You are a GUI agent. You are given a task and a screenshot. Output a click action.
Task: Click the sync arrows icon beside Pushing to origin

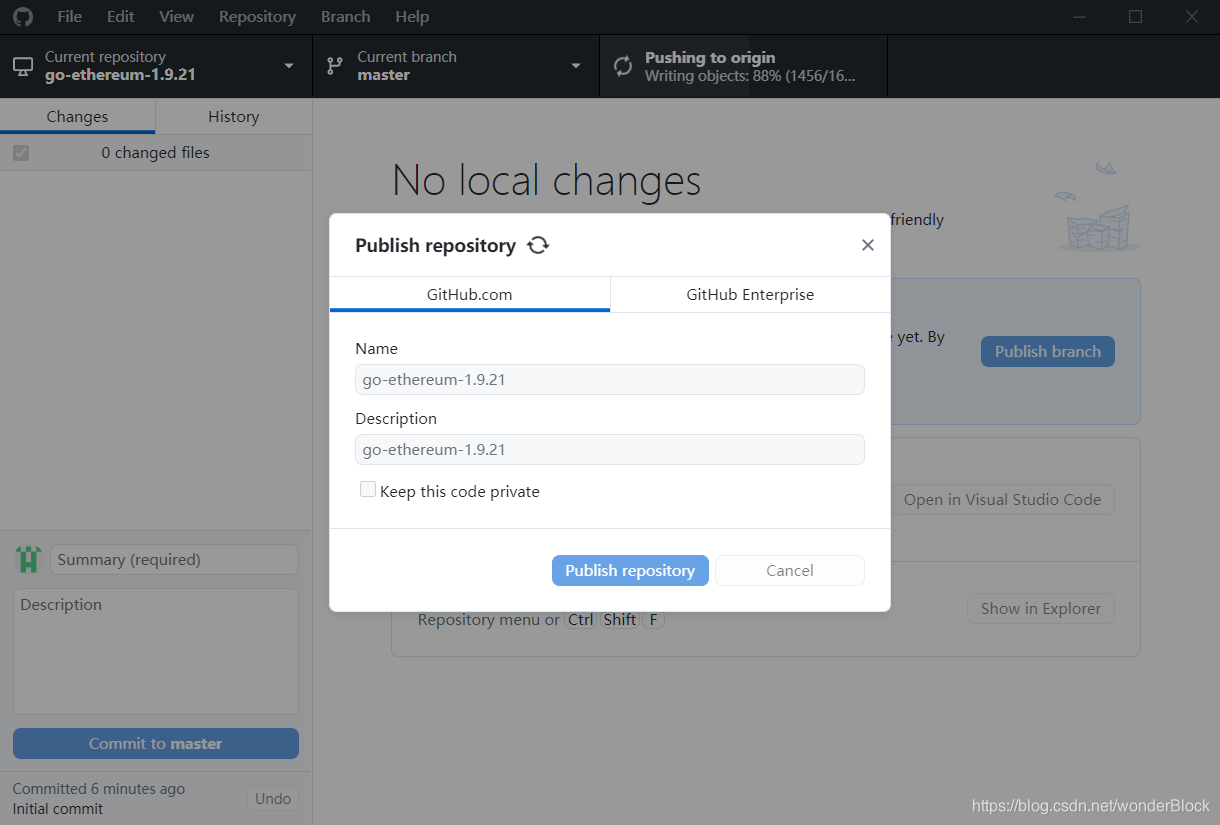coord(623,66)
